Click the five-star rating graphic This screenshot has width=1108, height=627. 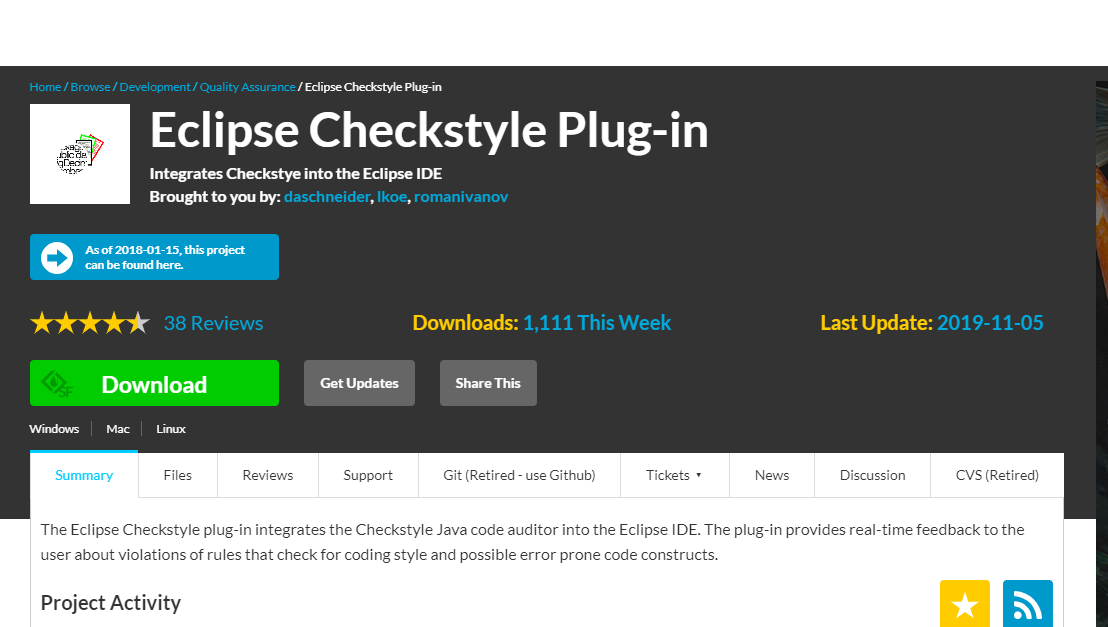(90, 323)
